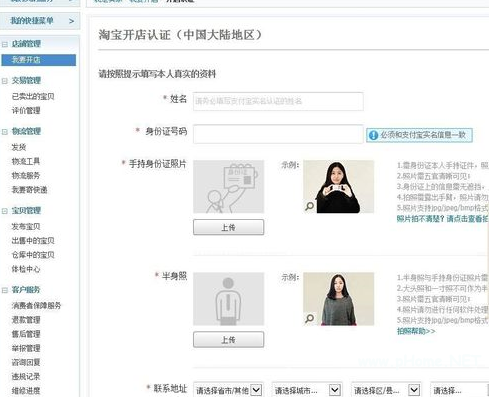Image resolution: width=499 pixels, height=397 pixels.
Task: Open 出售中的宝贝 menu item
Action: (x=33, y=241)
